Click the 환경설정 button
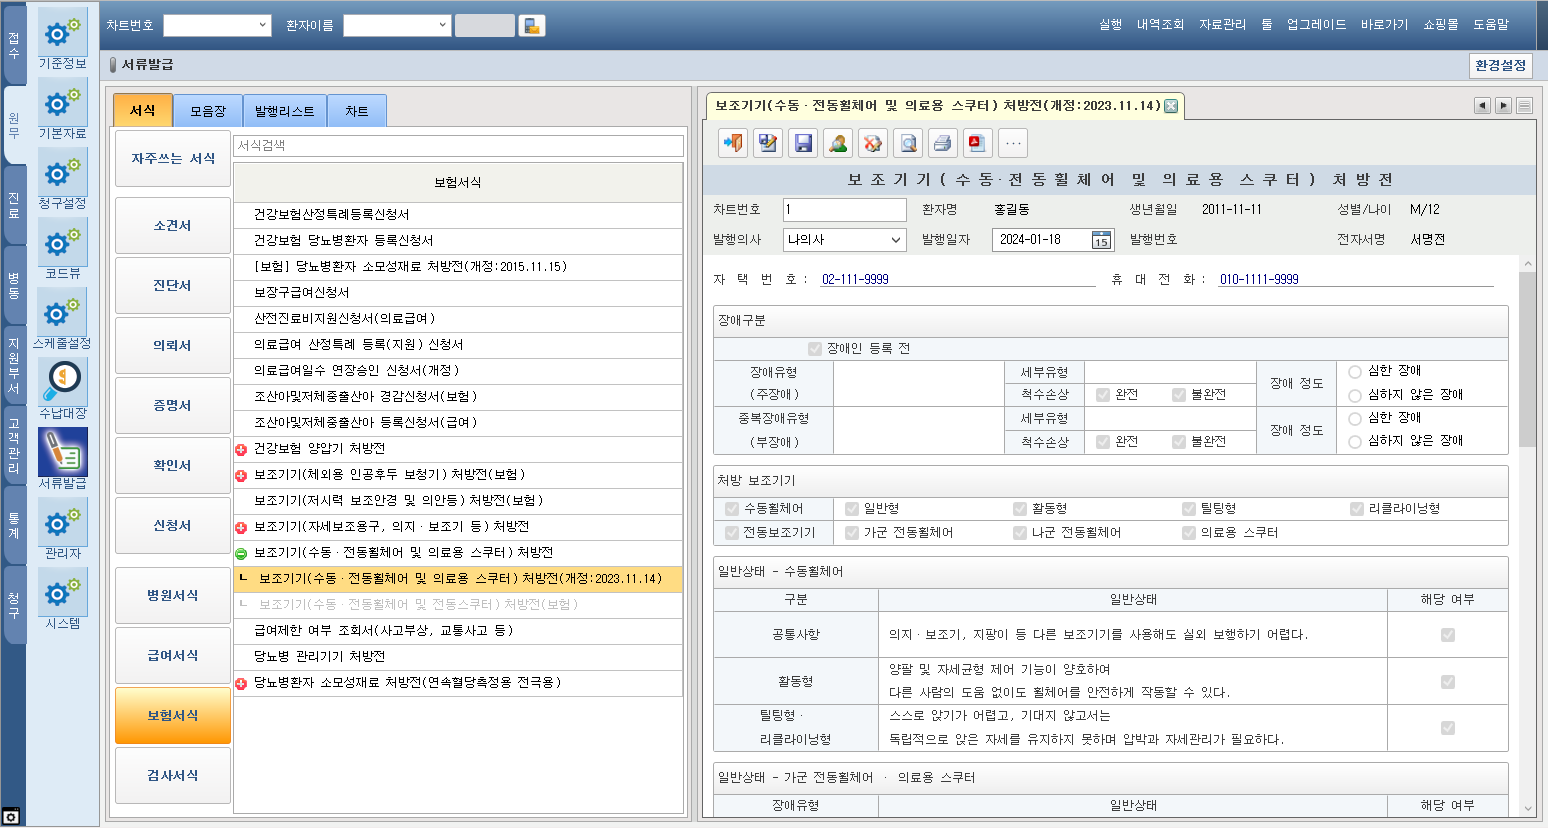Viewport: 1548px width, 828px height. click(x=1500, y=65)
